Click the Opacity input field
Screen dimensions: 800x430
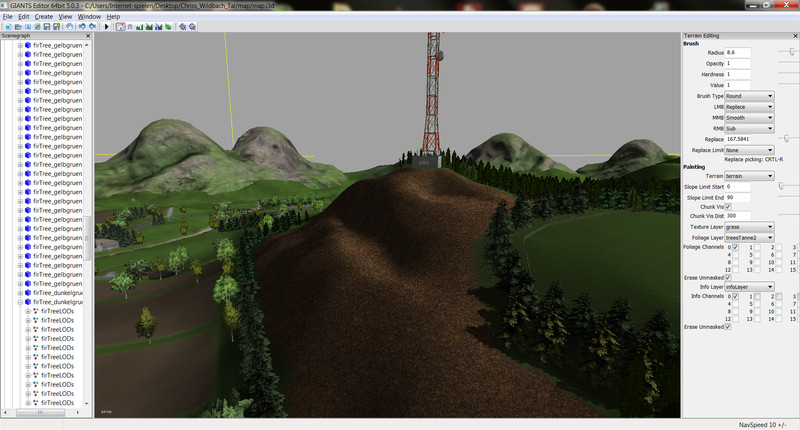click(x=737, y=63)
